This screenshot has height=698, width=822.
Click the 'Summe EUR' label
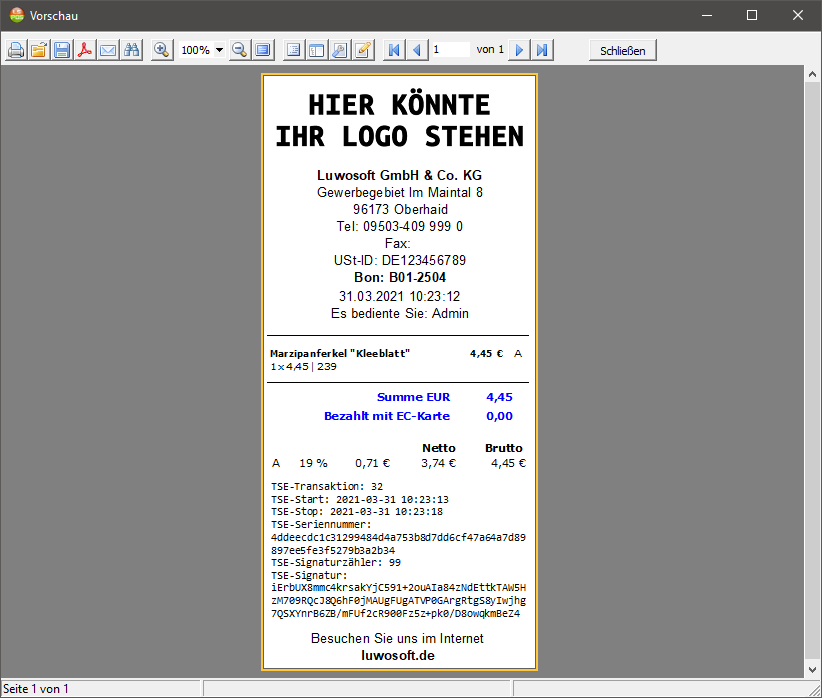414,397
